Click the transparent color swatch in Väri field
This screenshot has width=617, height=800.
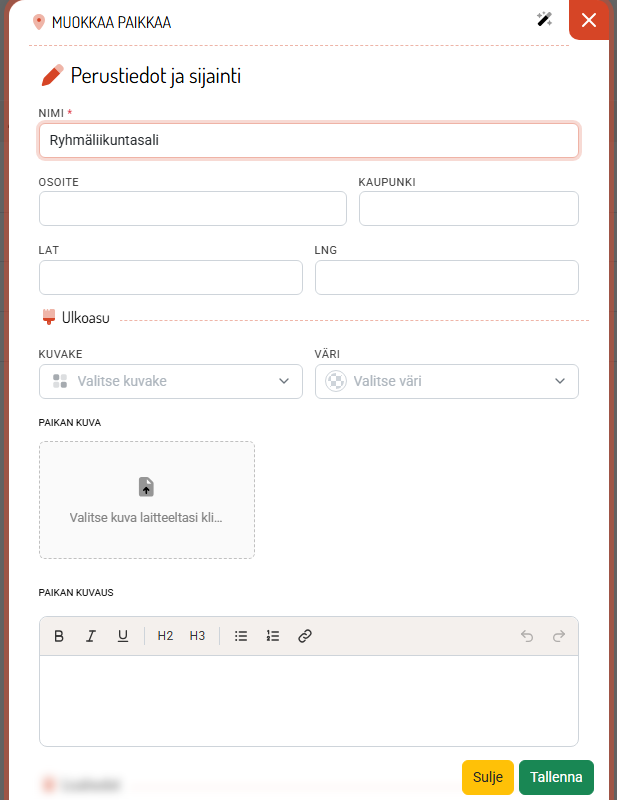coord(336,381)
